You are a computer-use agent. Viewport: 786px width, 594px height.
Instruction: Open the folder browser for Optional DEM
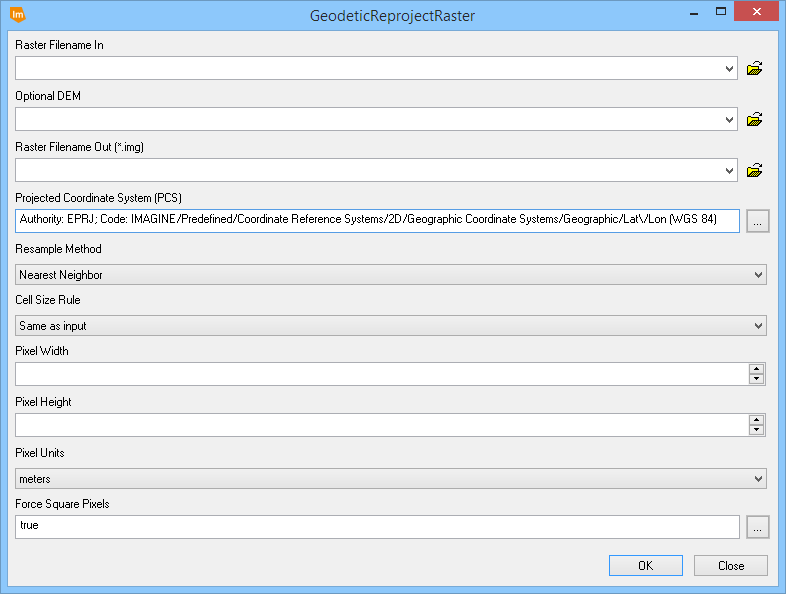(x=755, y=120)
